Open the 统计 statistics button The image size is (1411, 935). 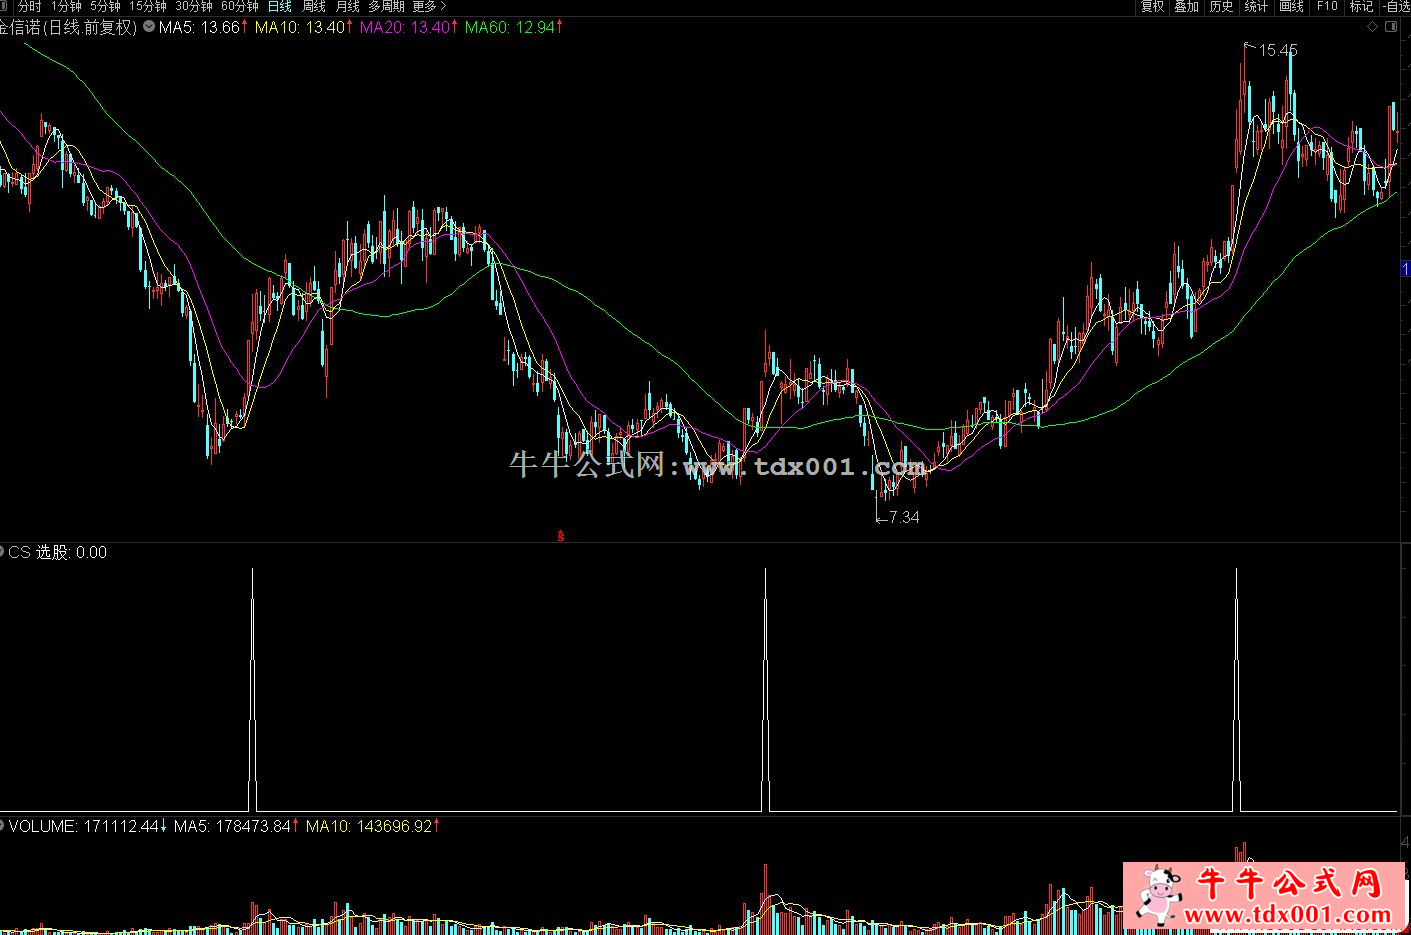1256,7
